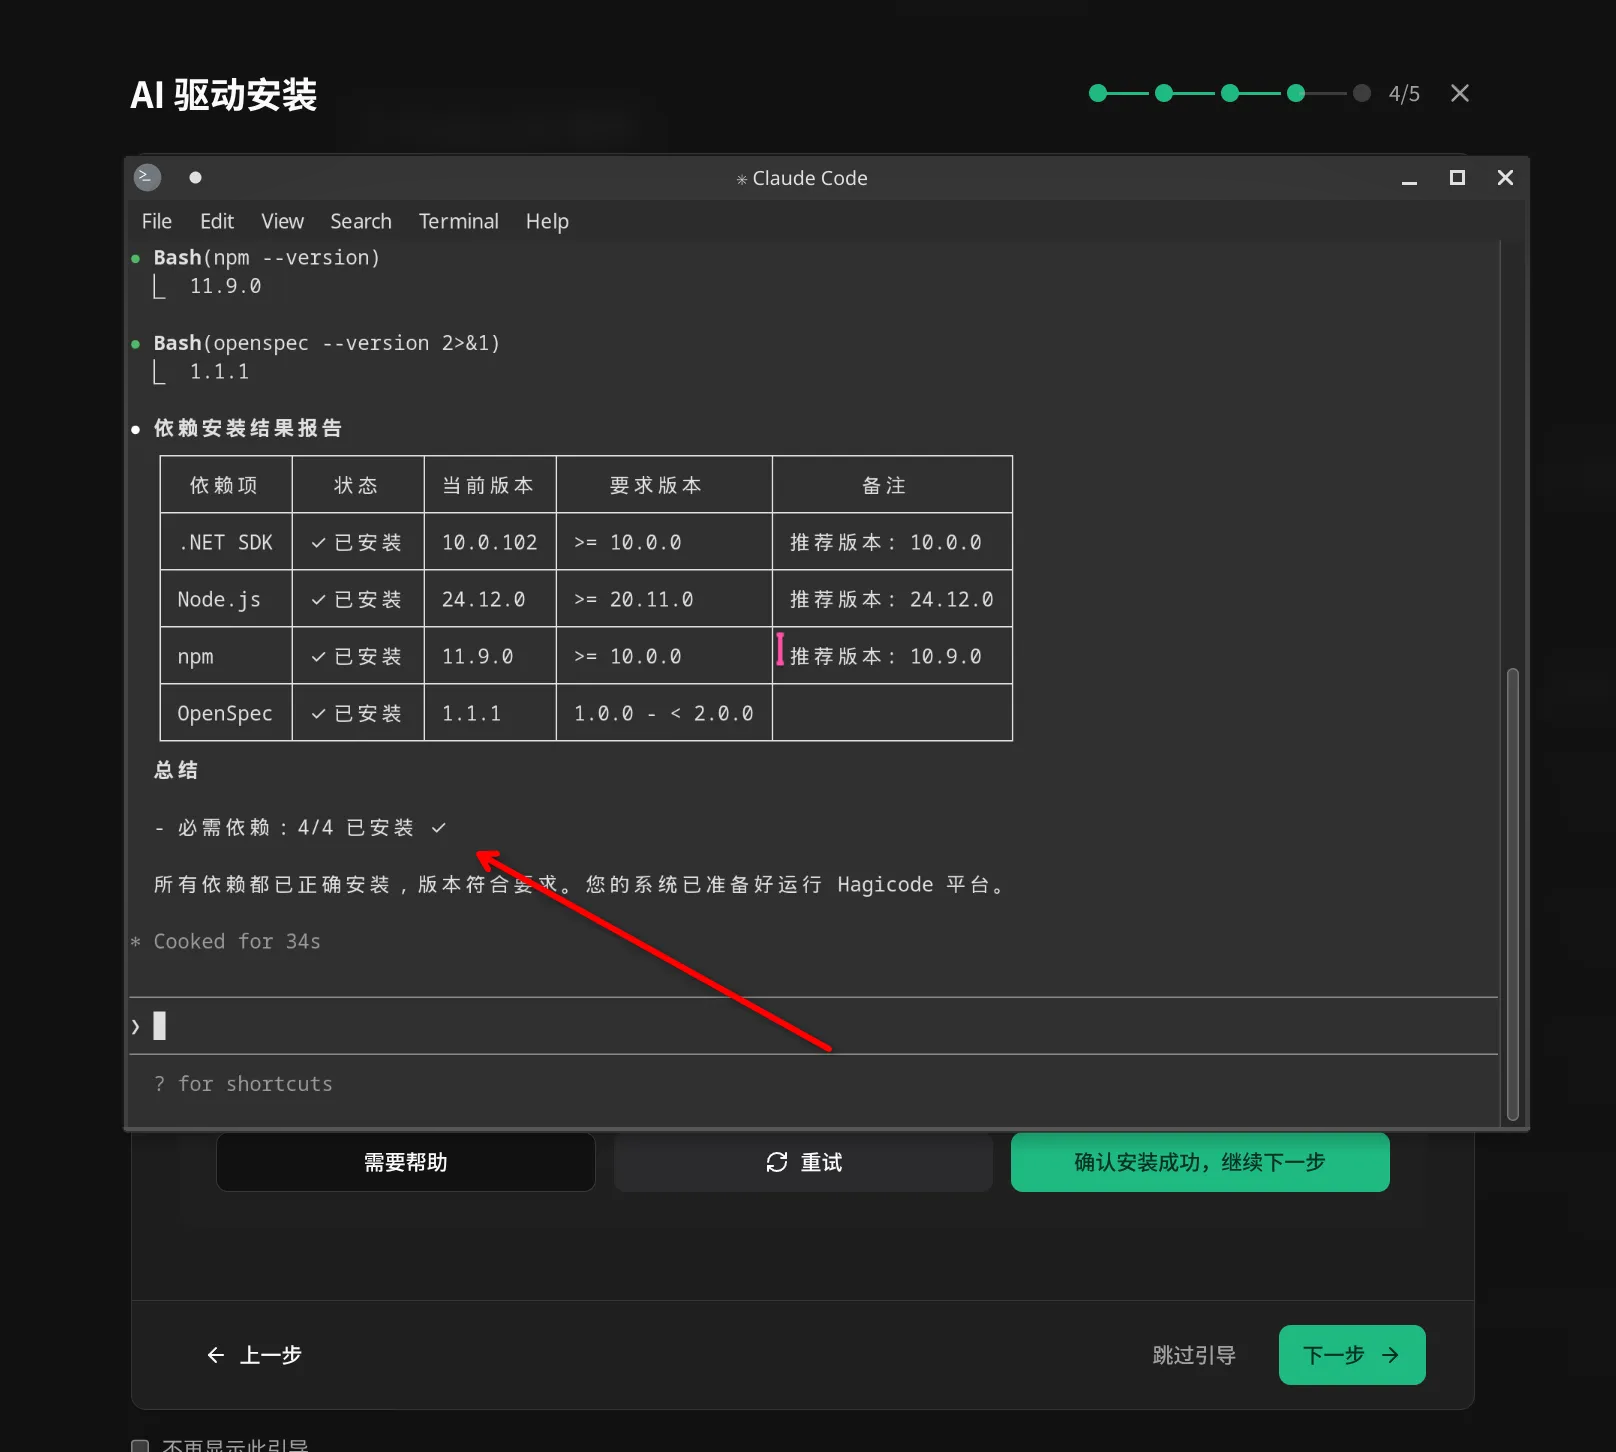
Task: Open the File menu
Action: [x=156, y=221]
